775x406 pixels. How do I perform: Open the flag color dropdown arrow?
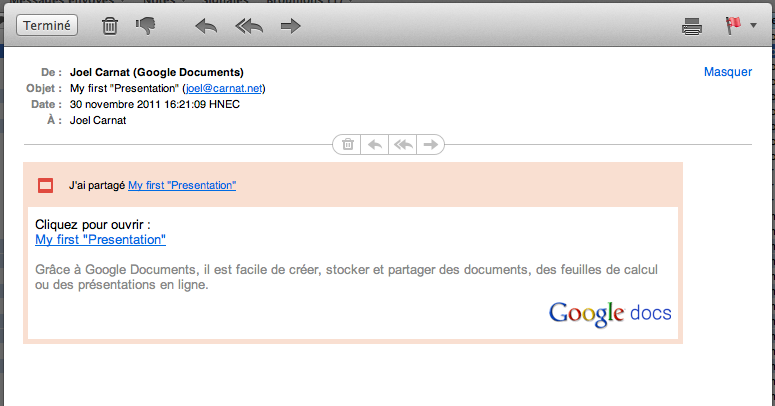753,25
